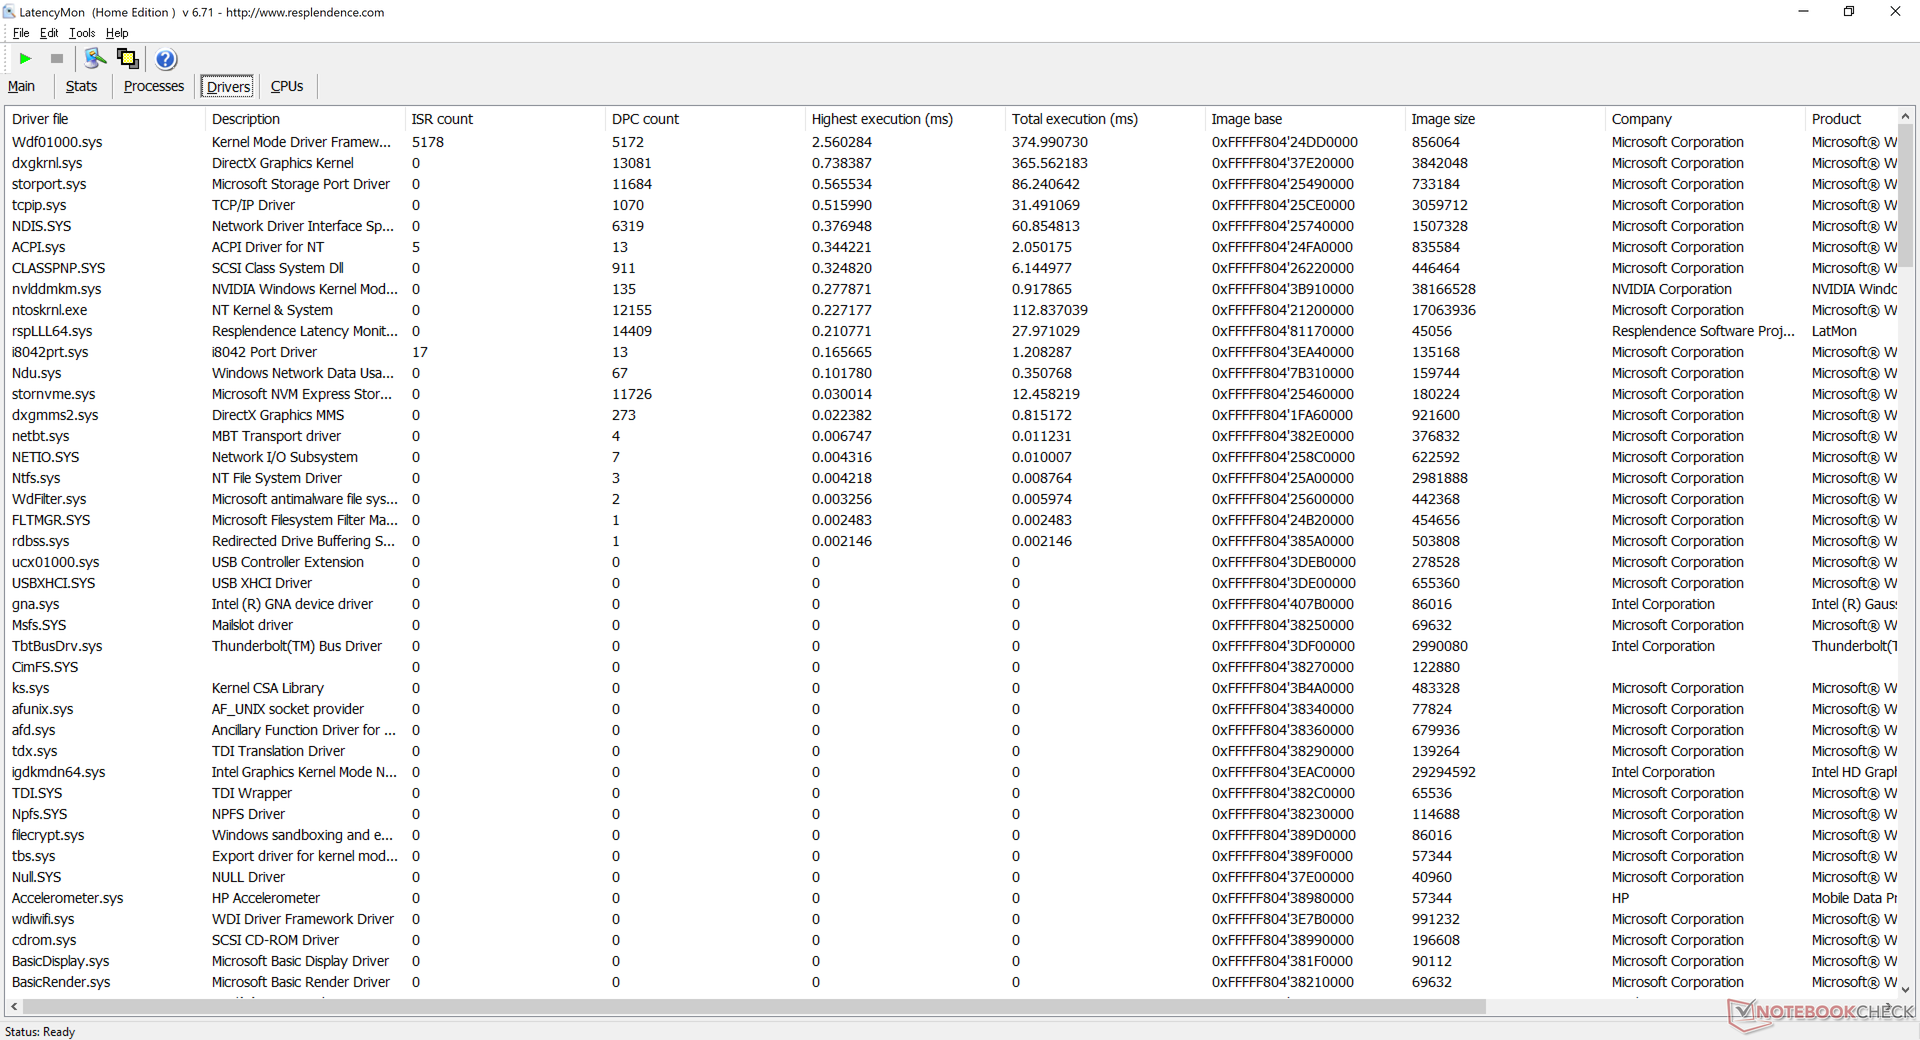Sort by Total execution (ms) column header
The width and height of the screenshot is (1920, 1040).
pyautogui.click(x=1104, y=119)
